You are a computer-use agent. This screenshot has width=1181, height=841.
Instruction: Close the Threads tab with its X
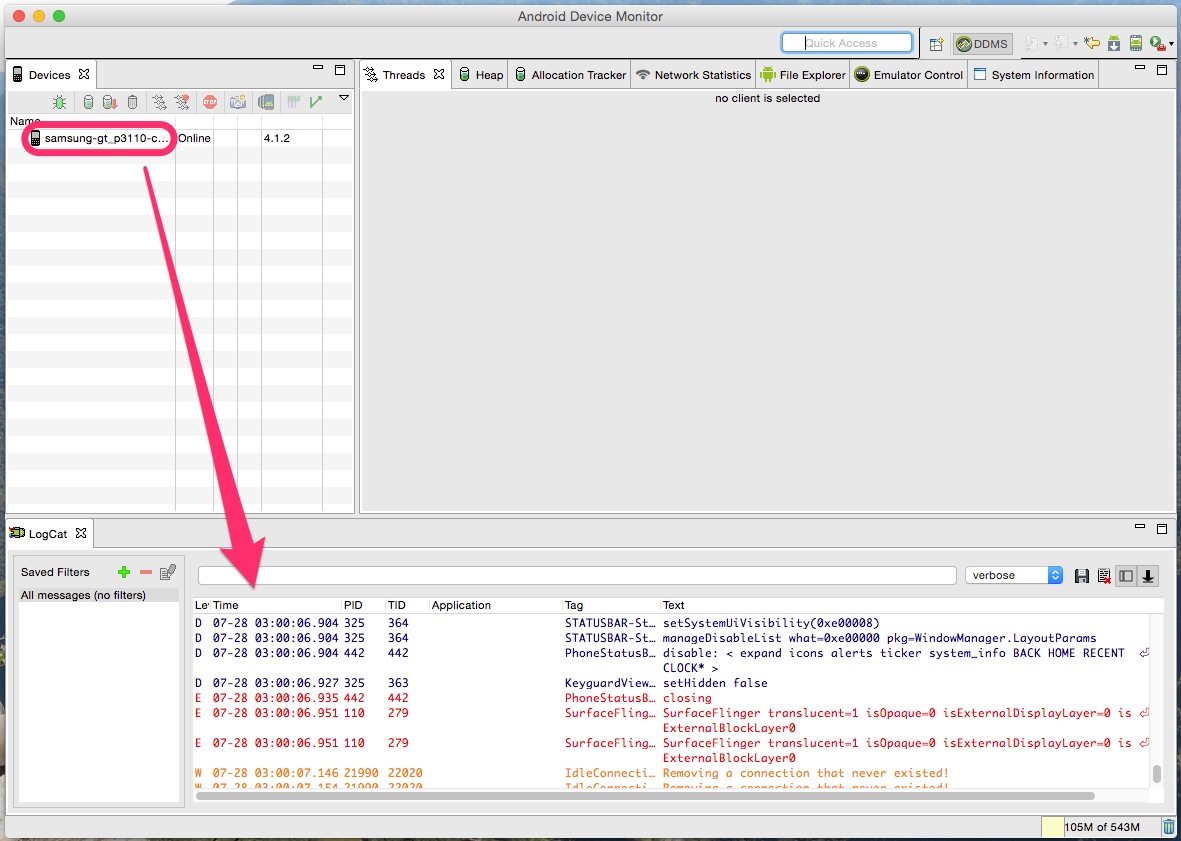(x=439, y=74)
